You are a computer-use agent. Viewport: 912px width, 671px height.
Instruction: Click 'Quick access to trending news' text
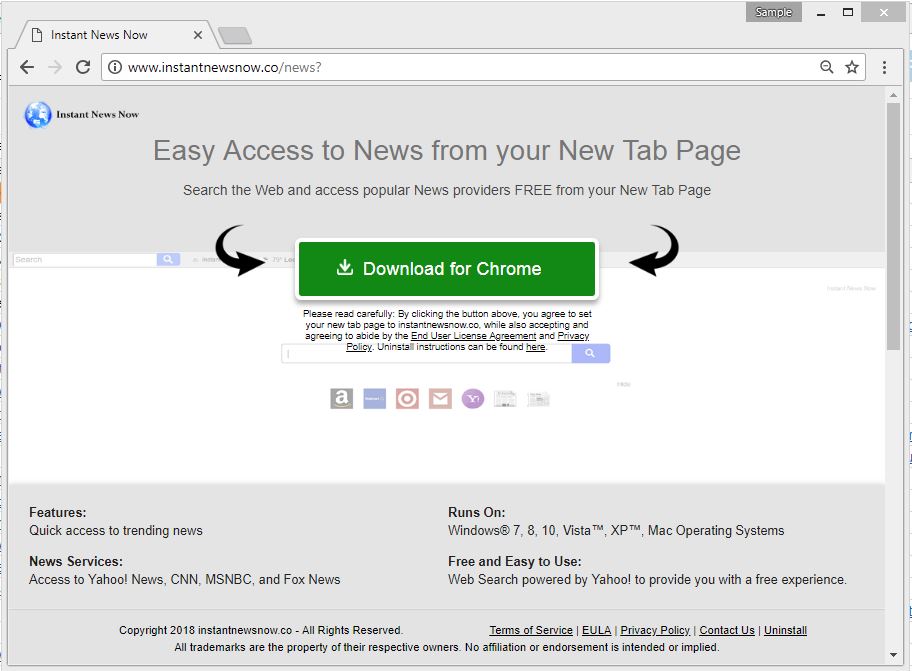[116, 531]
